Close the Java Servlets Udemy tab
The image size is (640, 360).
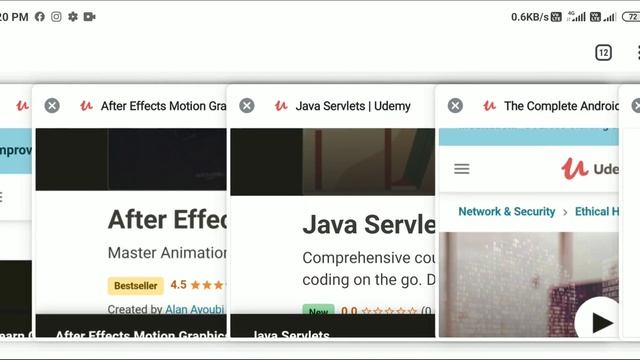click(x=247, y=106)
